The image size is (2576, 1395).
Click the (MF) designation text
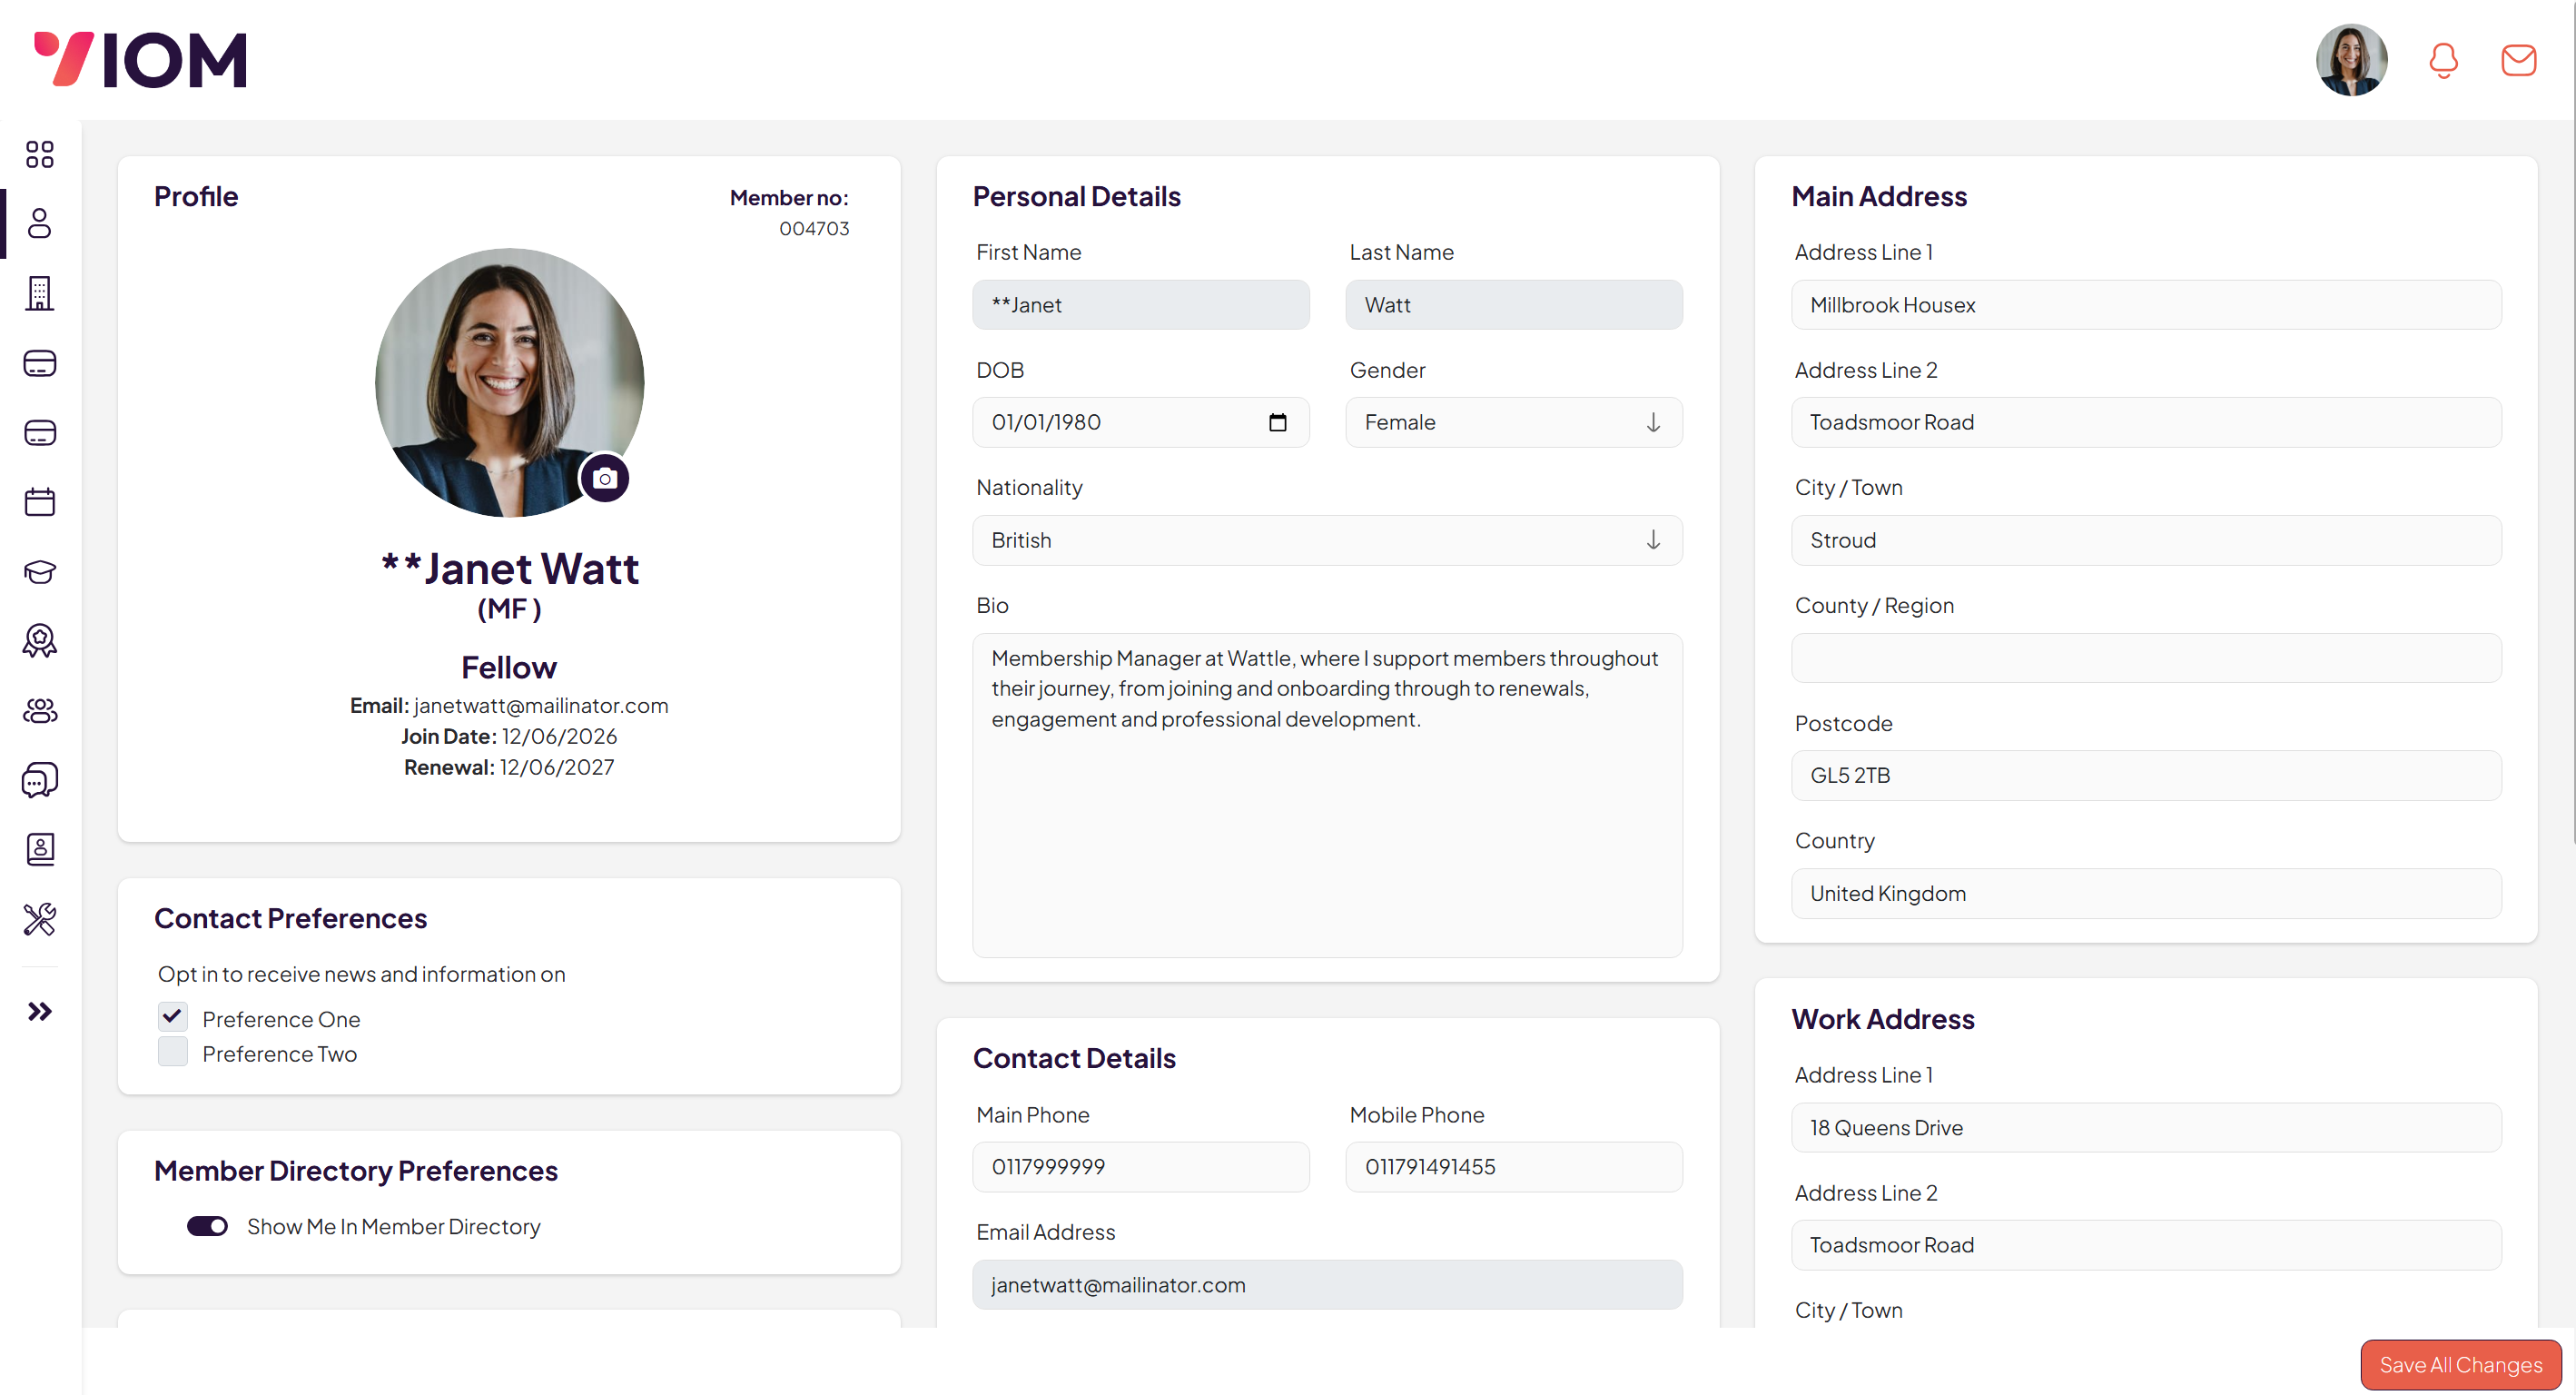509,609
